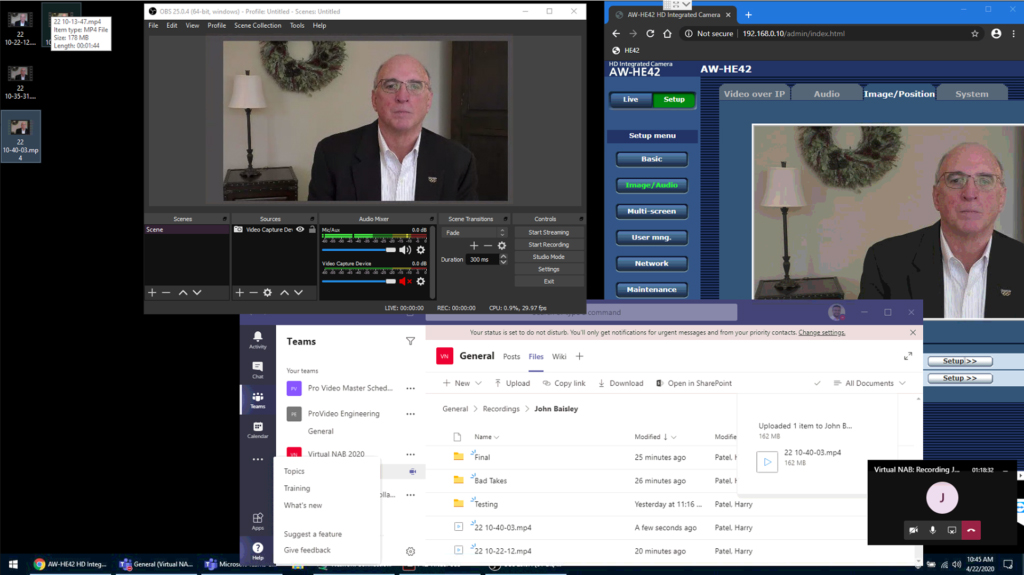This screenshot has height=575, width=1024.
Task: Open Video over IP tab in camera setup
Action: (x=754, y=94)
